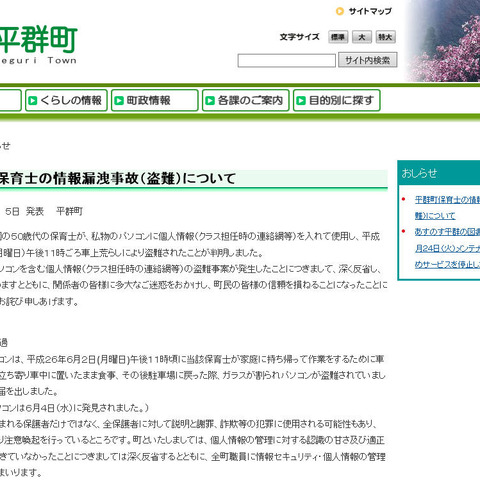Focus the site search input field
Image resolution: width=480 pixels, height=480 pixels.
(x=286, y=61)
